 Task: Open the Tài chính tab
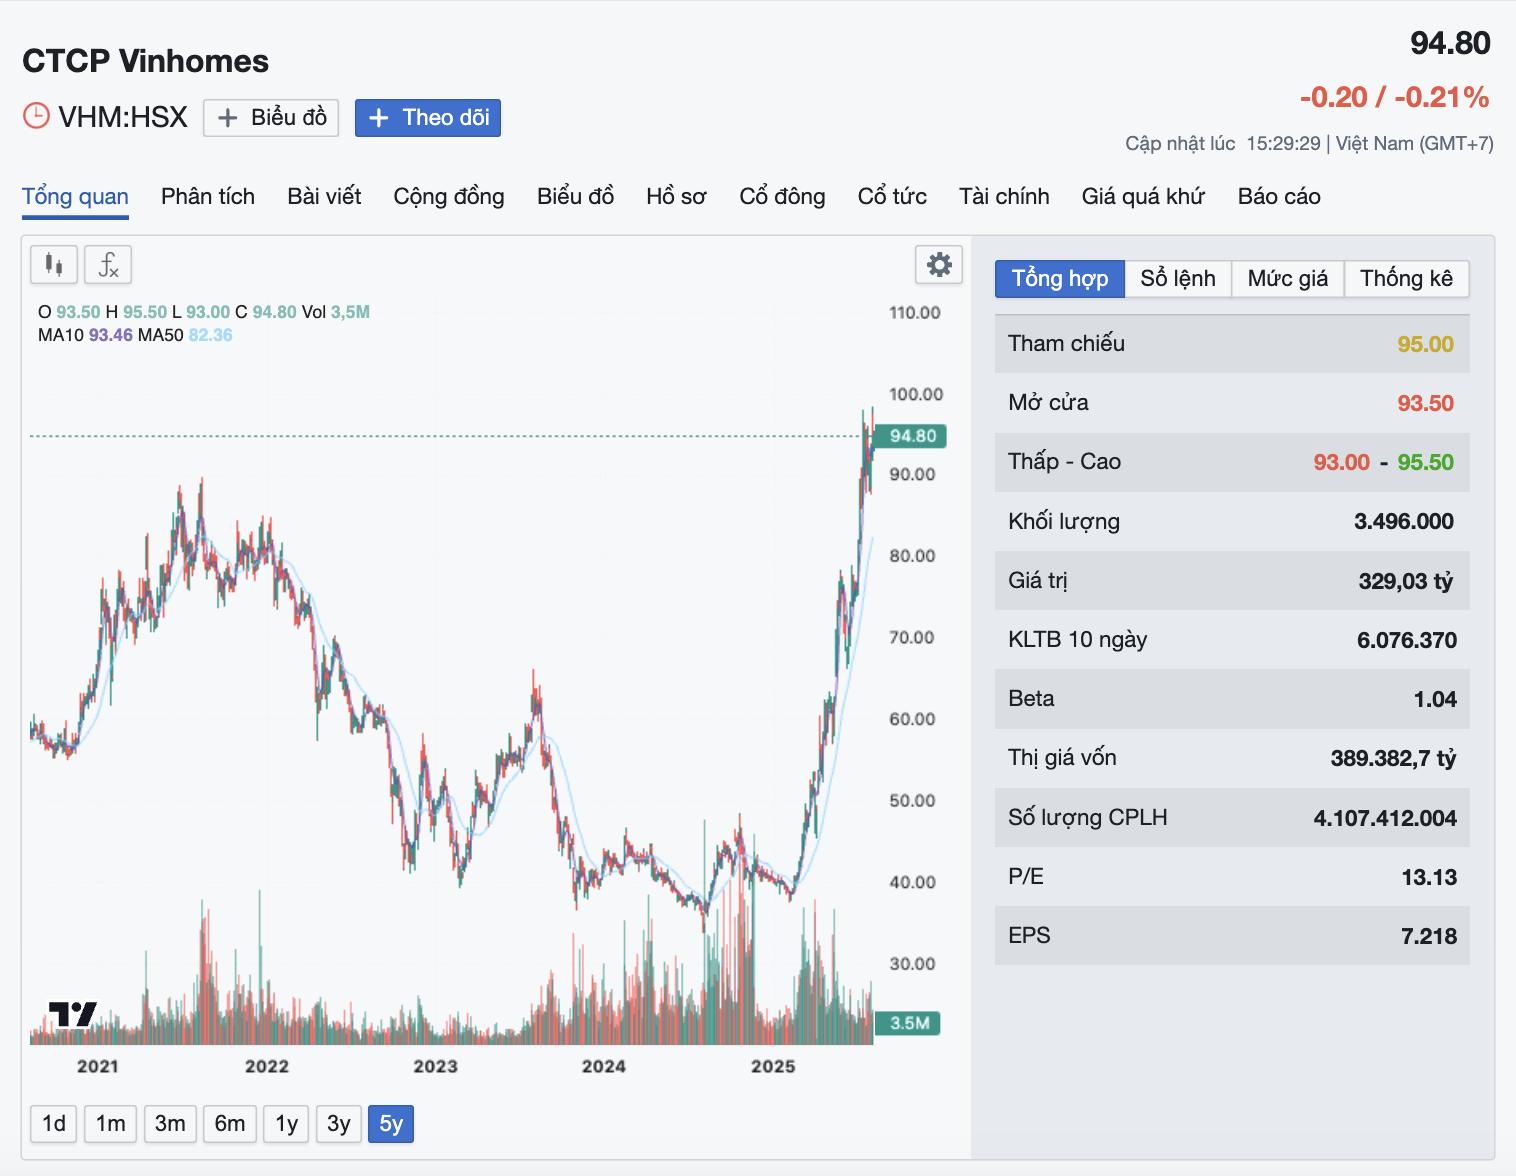point(1004,196)
